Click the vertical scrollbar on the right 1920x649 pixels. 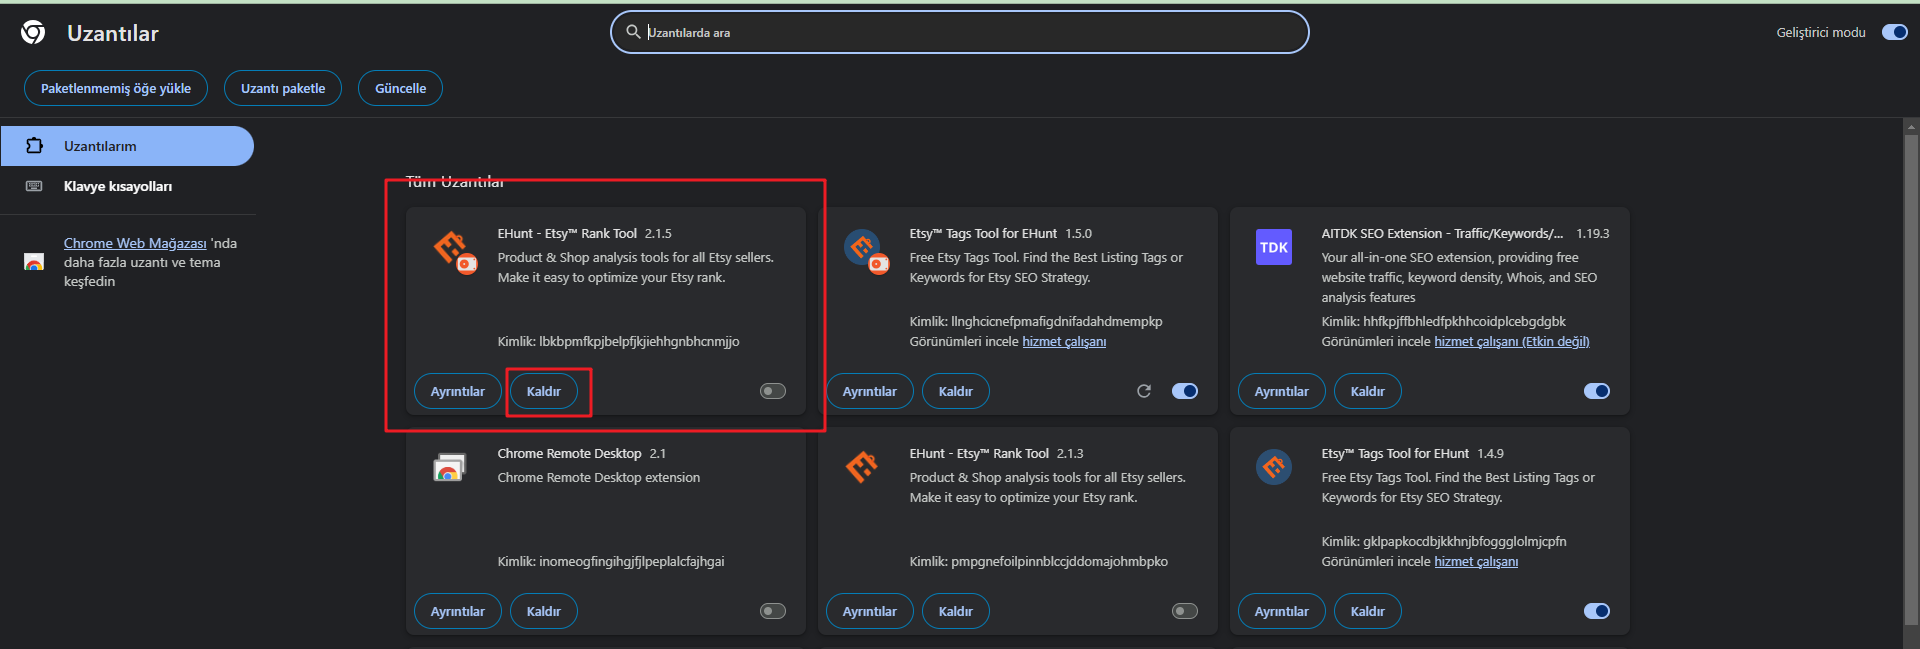1911,380
